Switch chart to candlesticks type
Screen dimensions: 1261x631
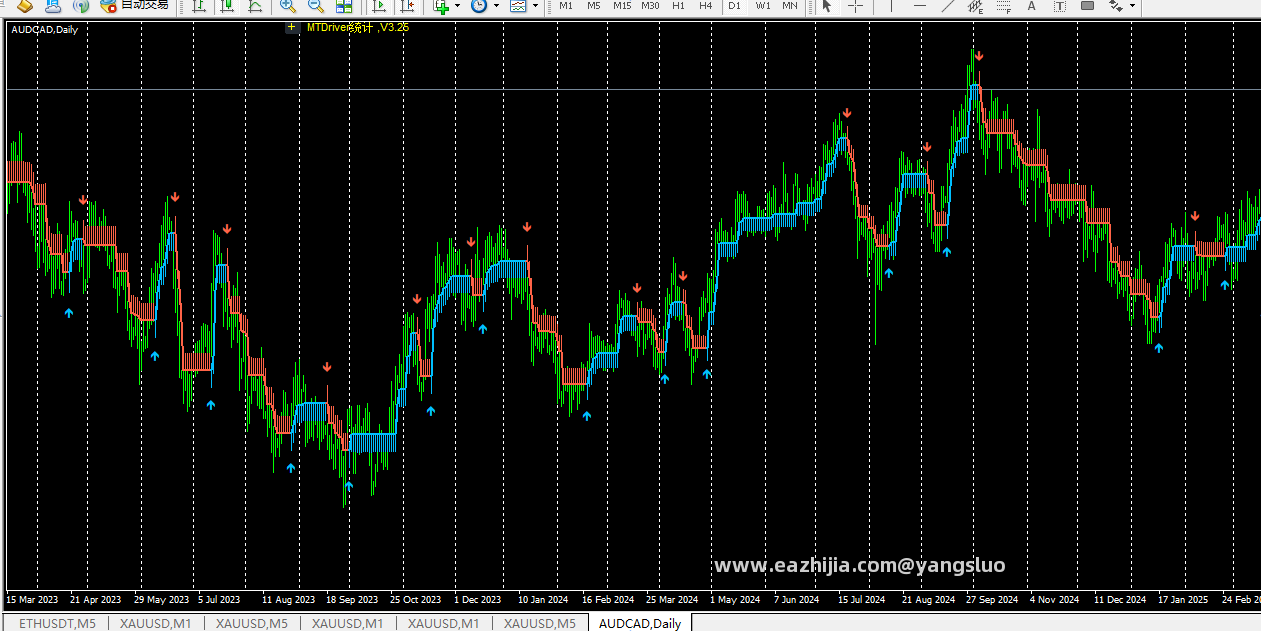tap(227, 5)
